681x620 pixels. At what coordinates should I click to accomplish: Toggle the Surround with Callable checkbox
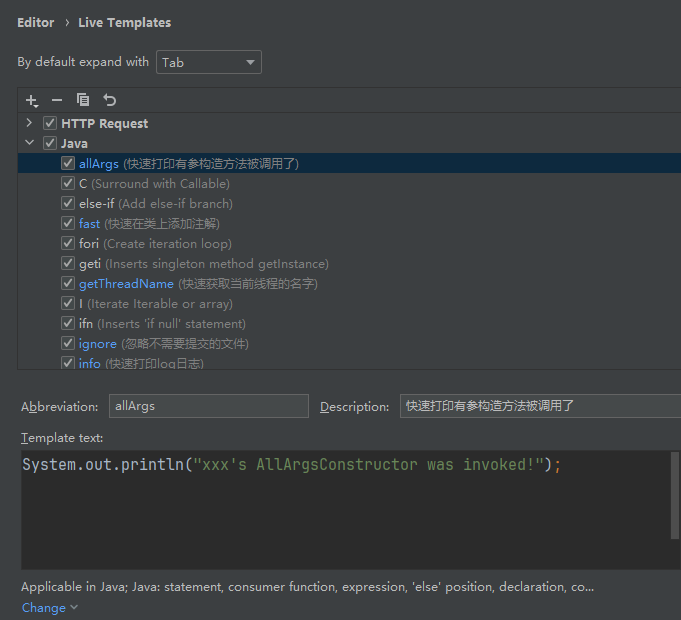[68, 183]
